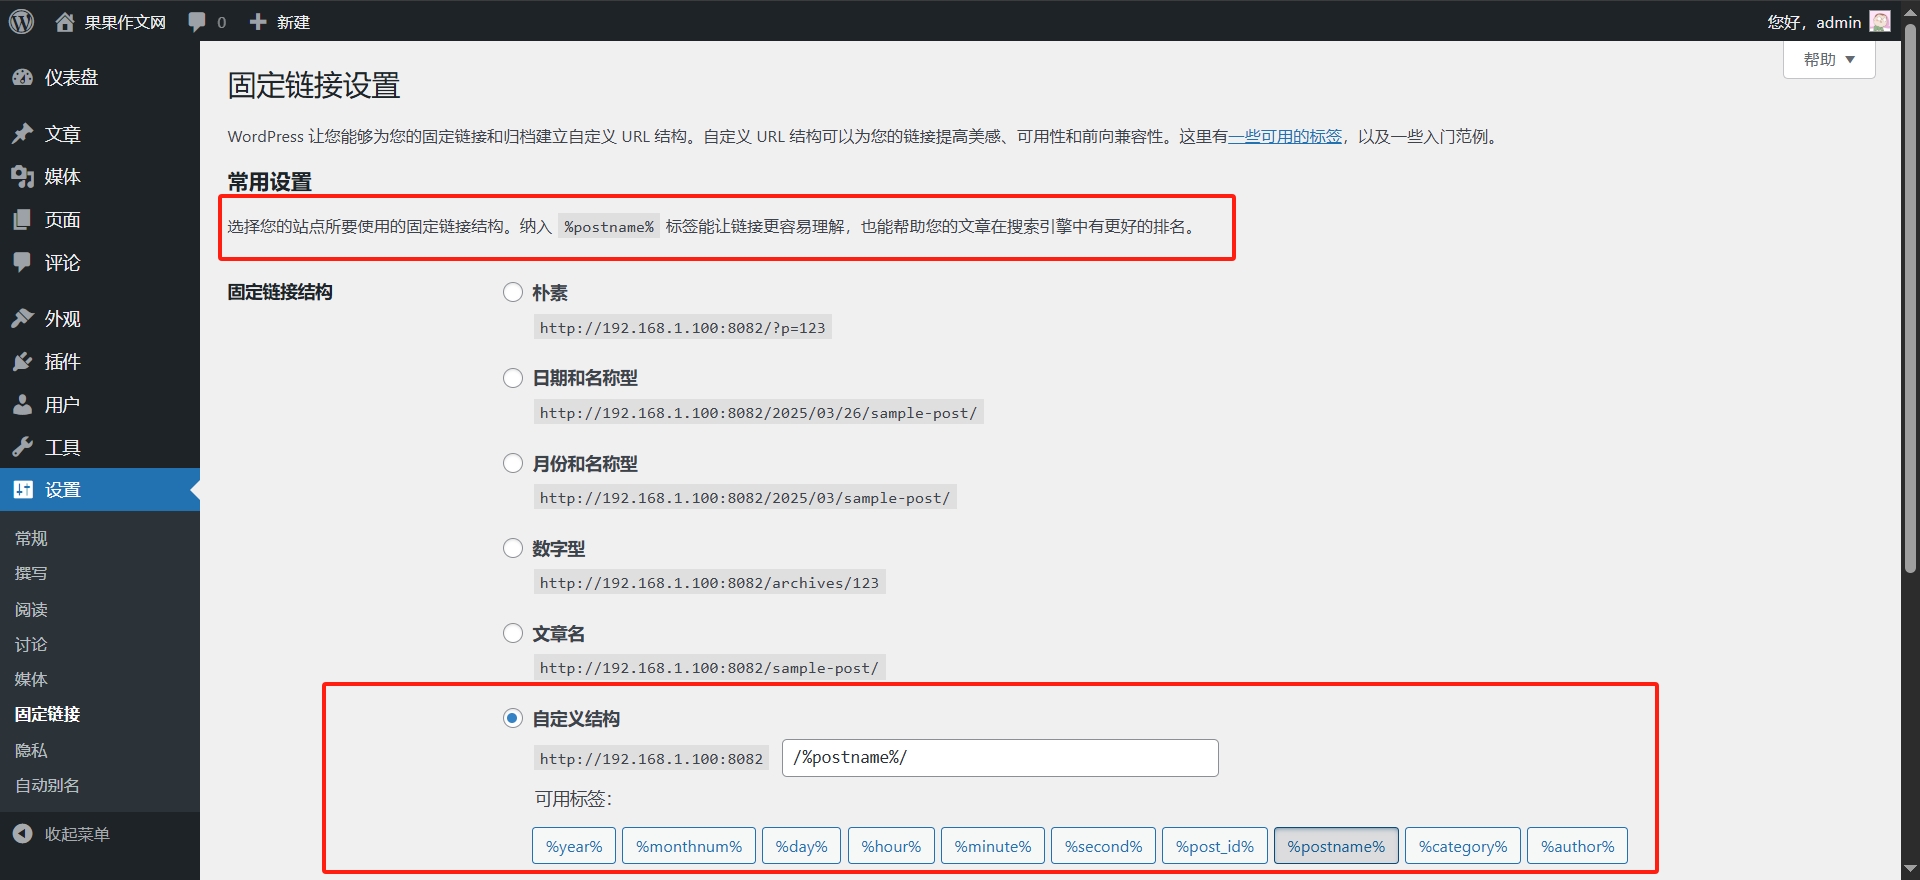1920x880 pixels.
Task: Open the 您好, admin account menu
Action: tap(1828, 22)
